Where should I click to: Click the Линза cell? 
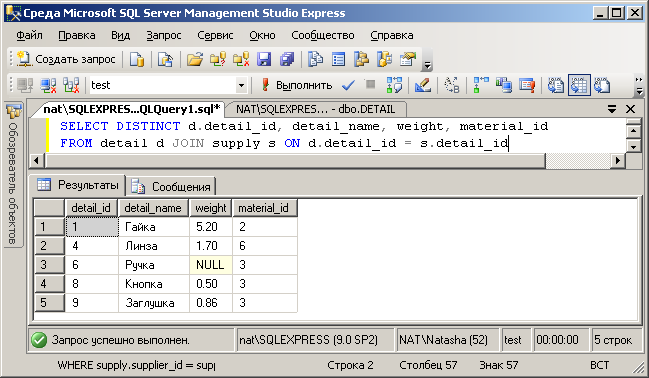(x=154, y=246)
